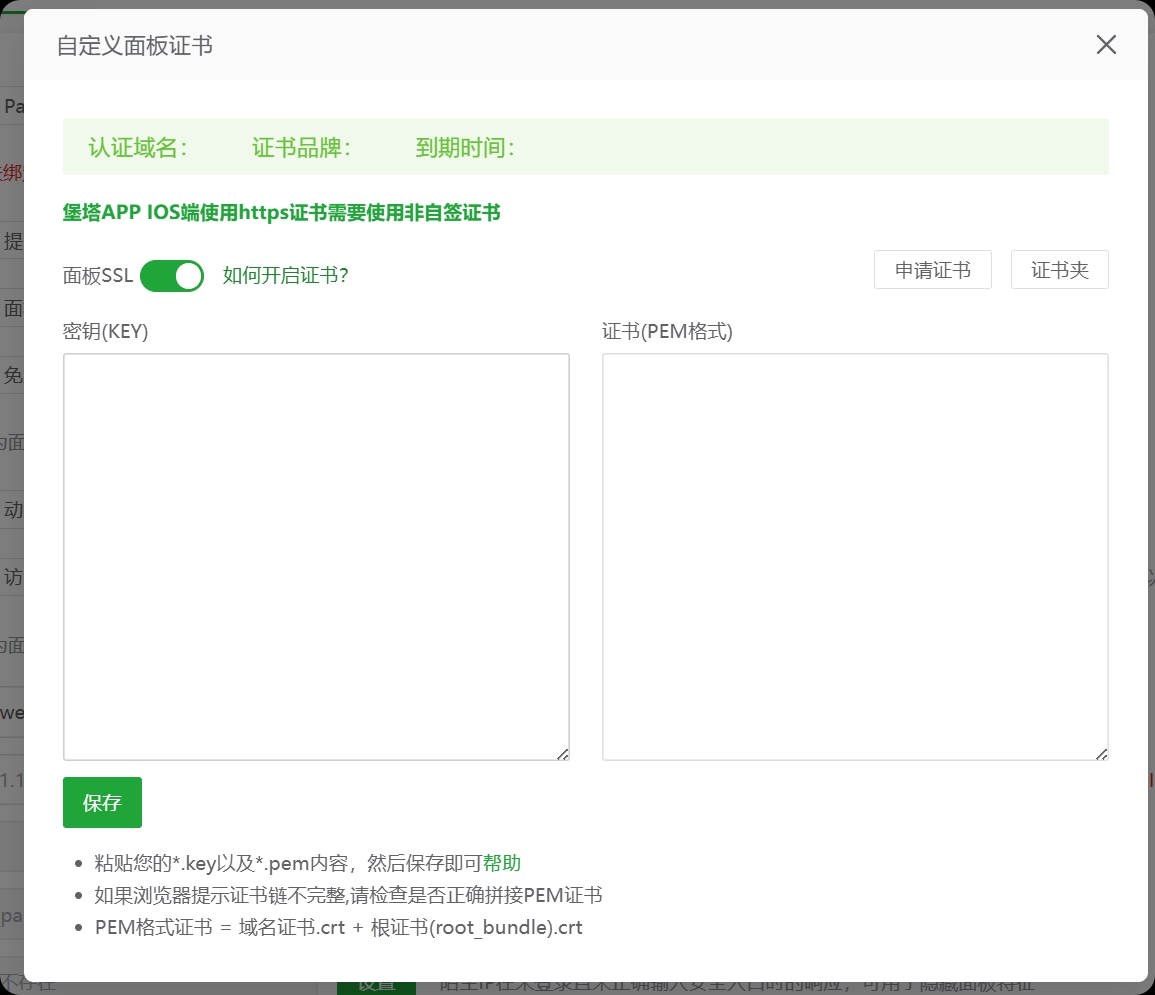Focus the 证书(PEM格式) text area
This screenshot has height=995, width=1155.
pyautogui.click(x=854, y=555)
